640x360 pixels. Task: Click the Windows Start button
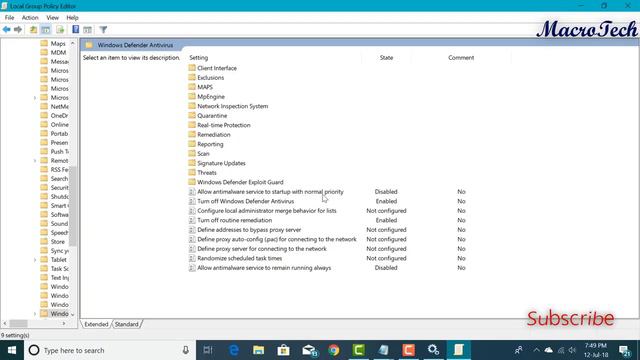click(12, 350)
